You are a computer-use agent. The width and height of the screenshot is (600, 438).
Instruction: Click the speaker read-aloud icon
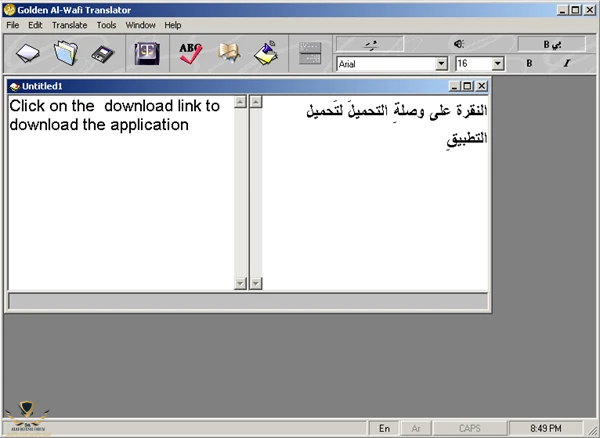[459, 44]
